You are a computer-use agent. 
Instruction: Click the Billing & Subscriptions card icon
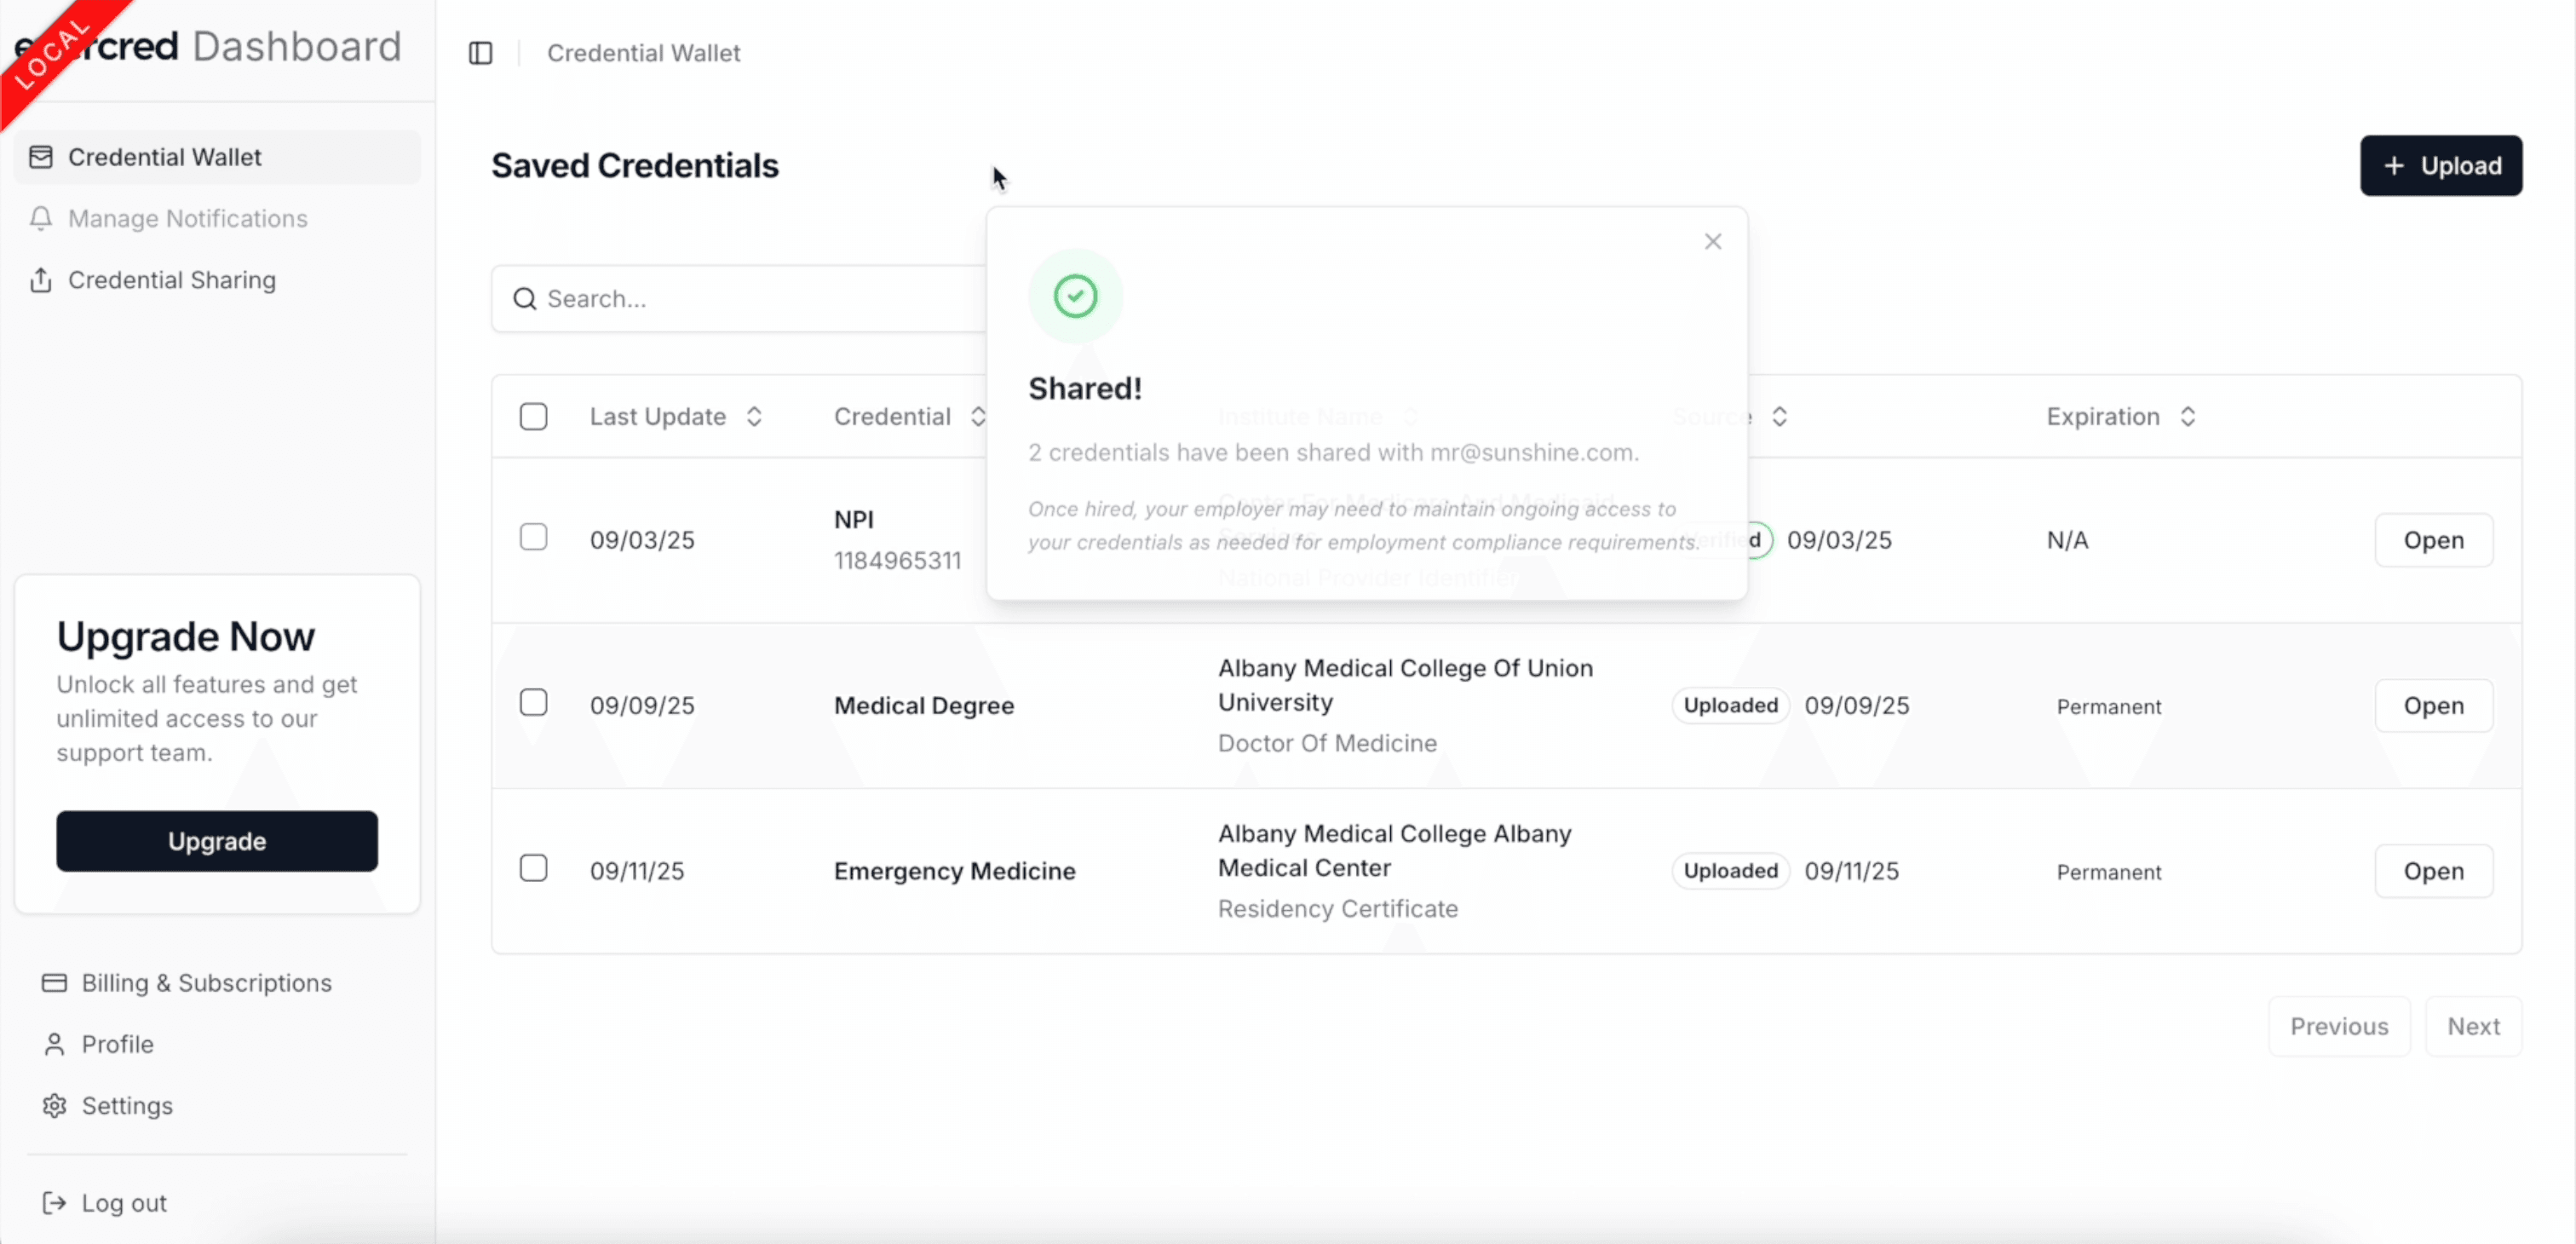tap(54, 983)
